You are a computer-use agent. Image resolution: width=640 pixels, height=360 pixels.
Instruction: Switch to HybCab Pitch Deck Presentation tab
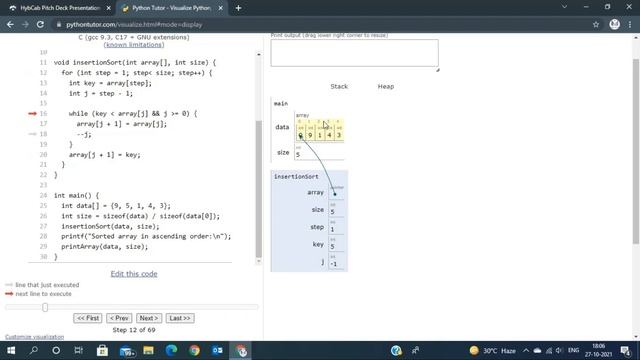[x=58, y=8]
